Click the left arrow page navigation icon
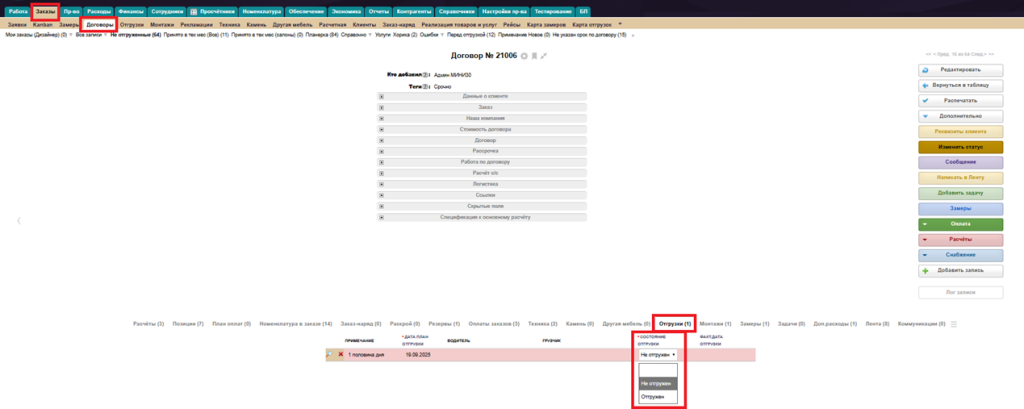The image size is (1024, 409). 17,220
